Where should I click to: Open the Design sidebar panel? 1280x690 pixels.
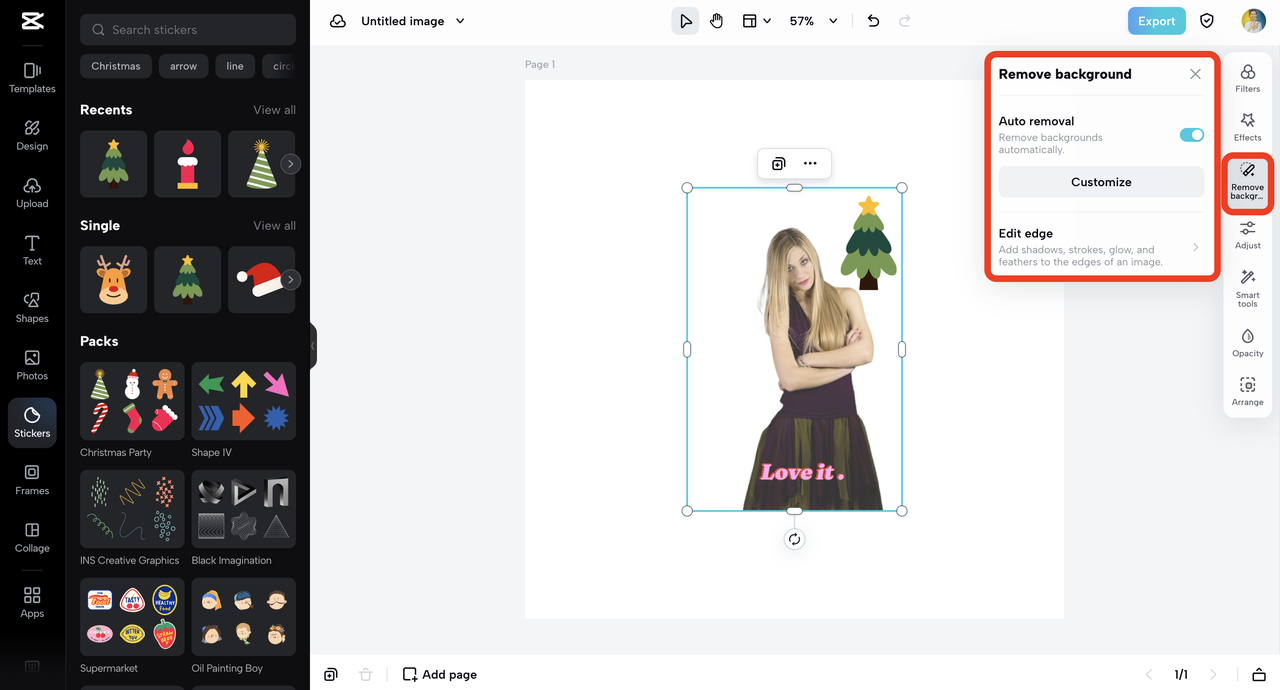[x=32, y=135]
